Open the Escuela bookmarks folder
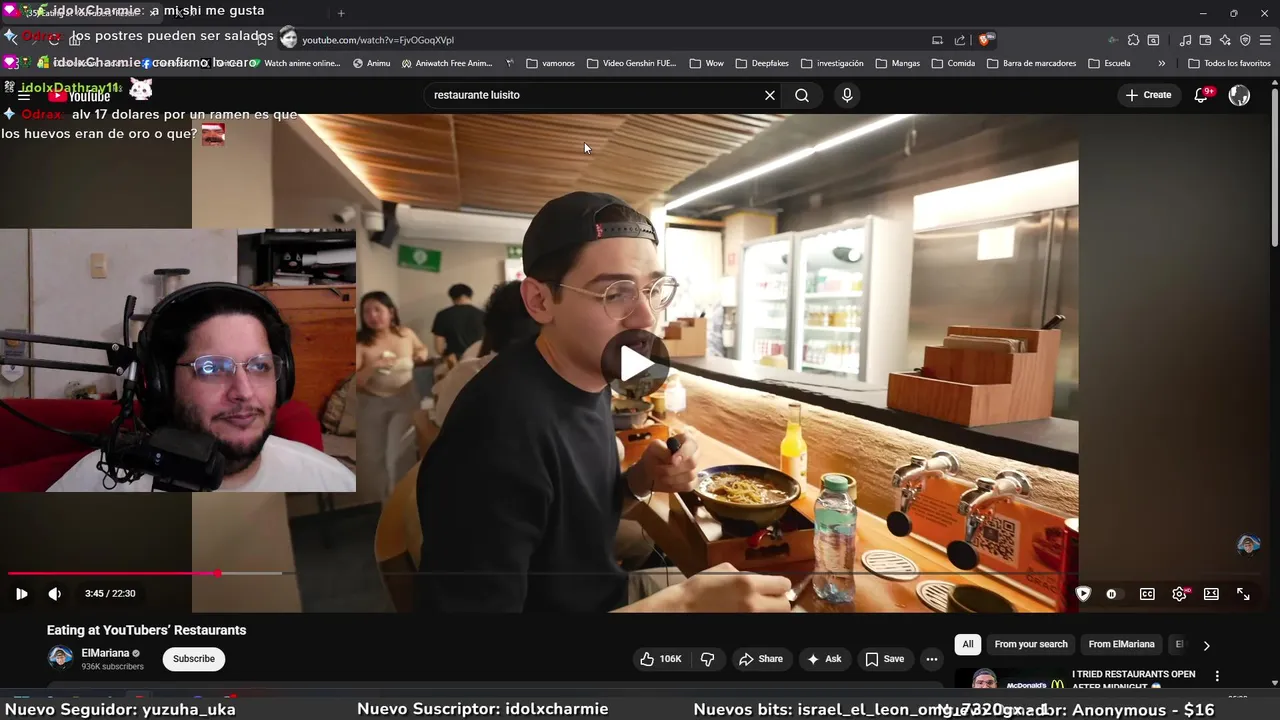 1109,63
